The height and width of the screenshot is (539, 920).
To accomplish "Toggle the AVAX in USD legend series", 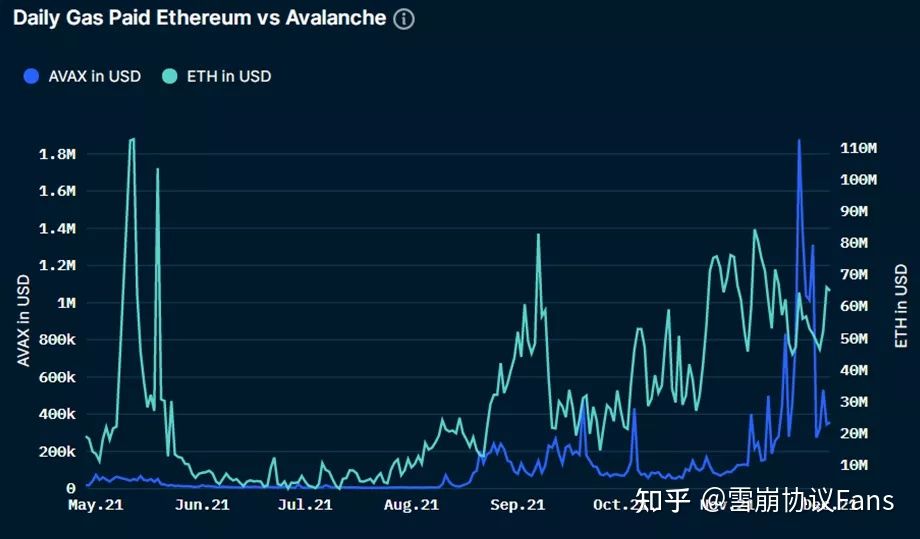I will pos(82,76).
